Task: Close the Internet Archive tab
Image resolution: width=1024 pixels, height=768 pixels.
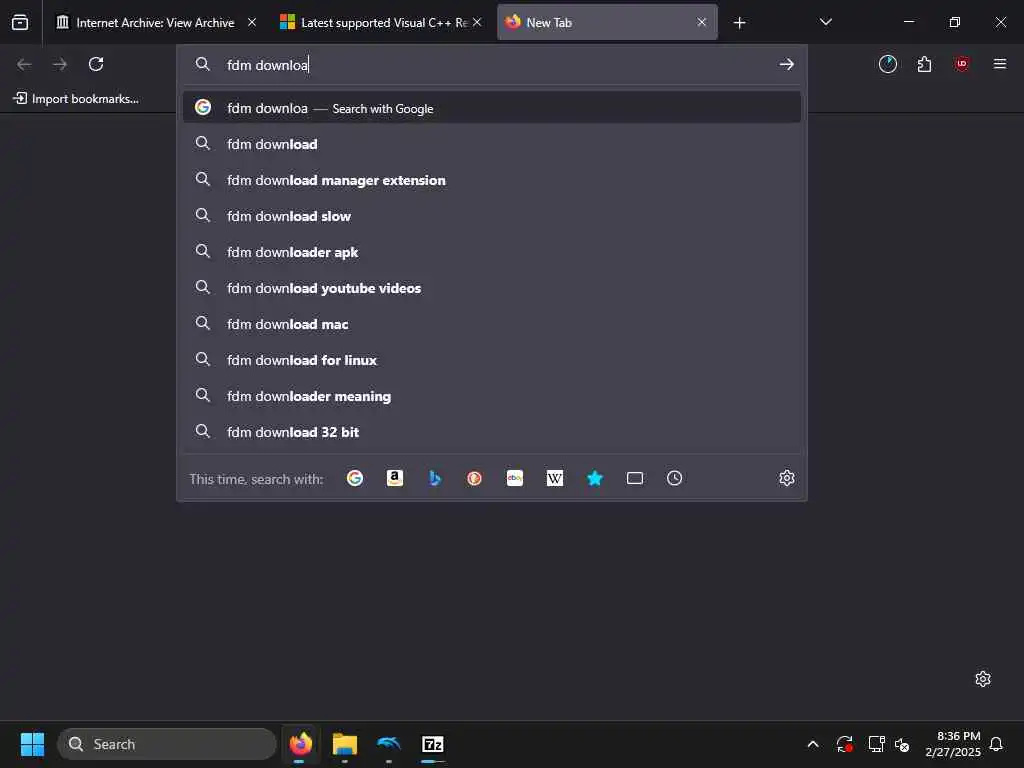Action: point(251,22)
